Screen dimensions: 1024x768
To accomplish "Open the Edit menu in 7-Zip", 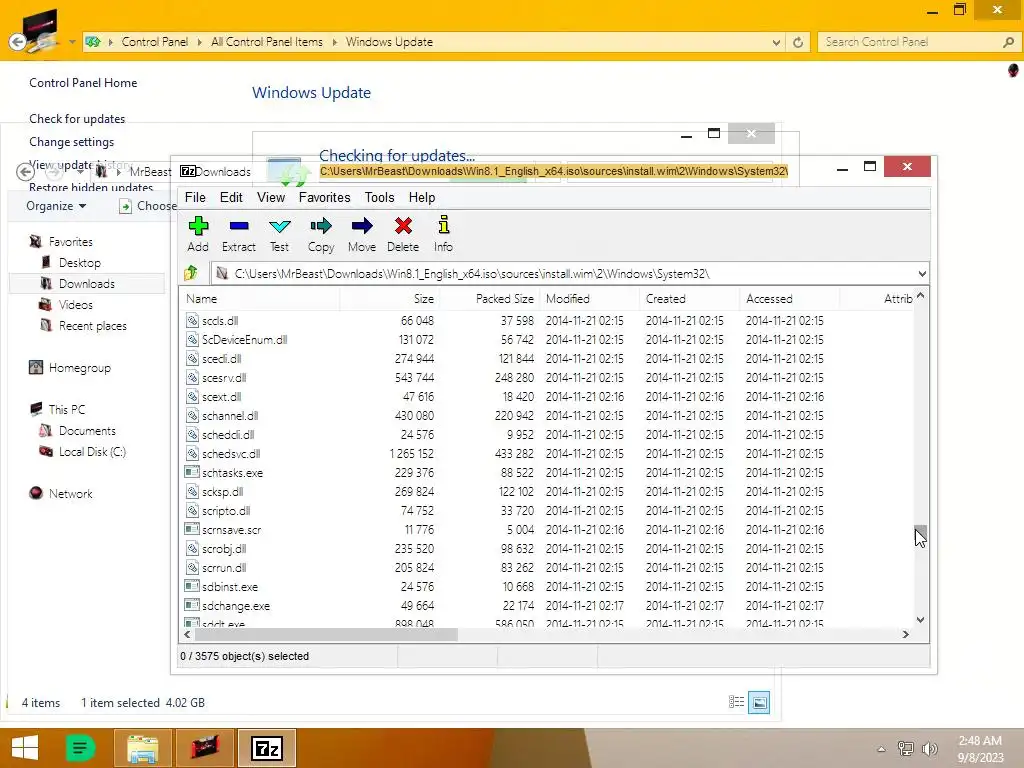I will pyautogui.click(x=231, y=197).
